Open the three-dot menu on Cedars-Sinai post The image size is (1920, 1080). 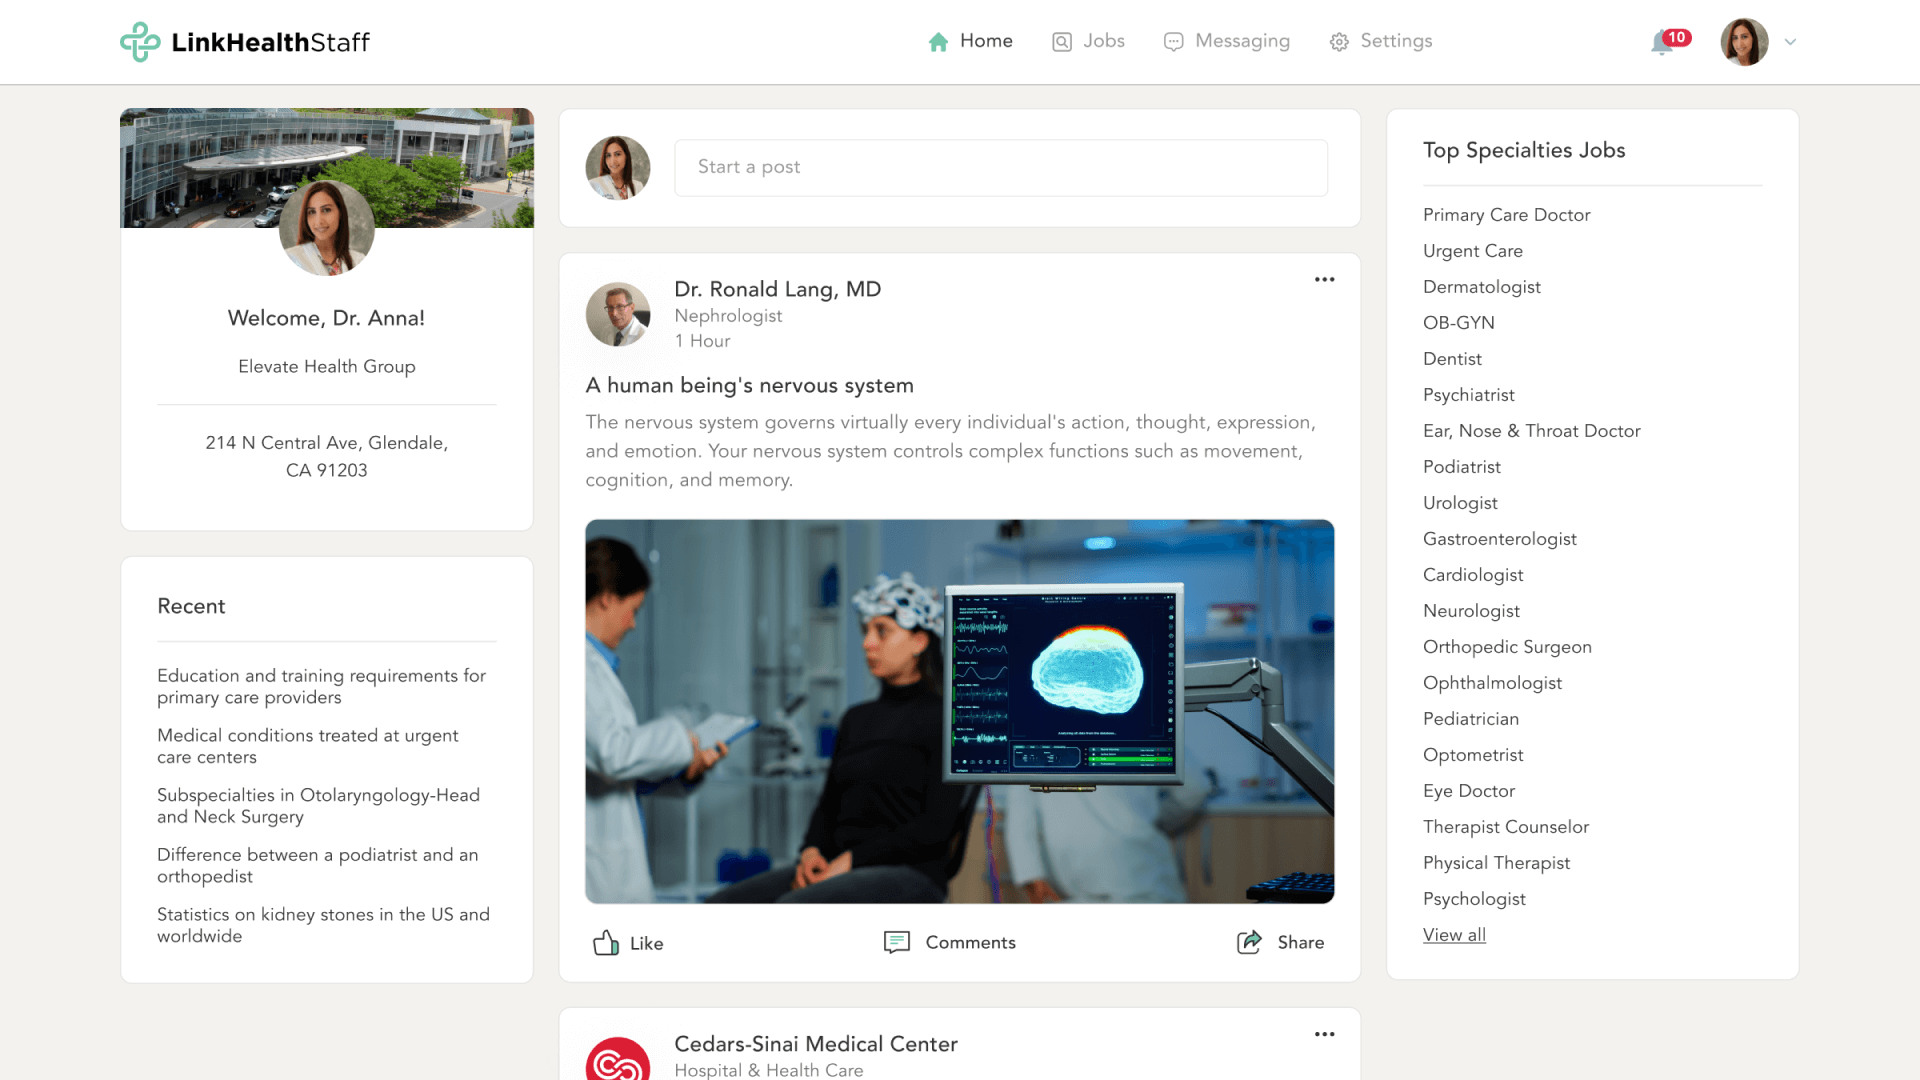click(1325, 1035)
